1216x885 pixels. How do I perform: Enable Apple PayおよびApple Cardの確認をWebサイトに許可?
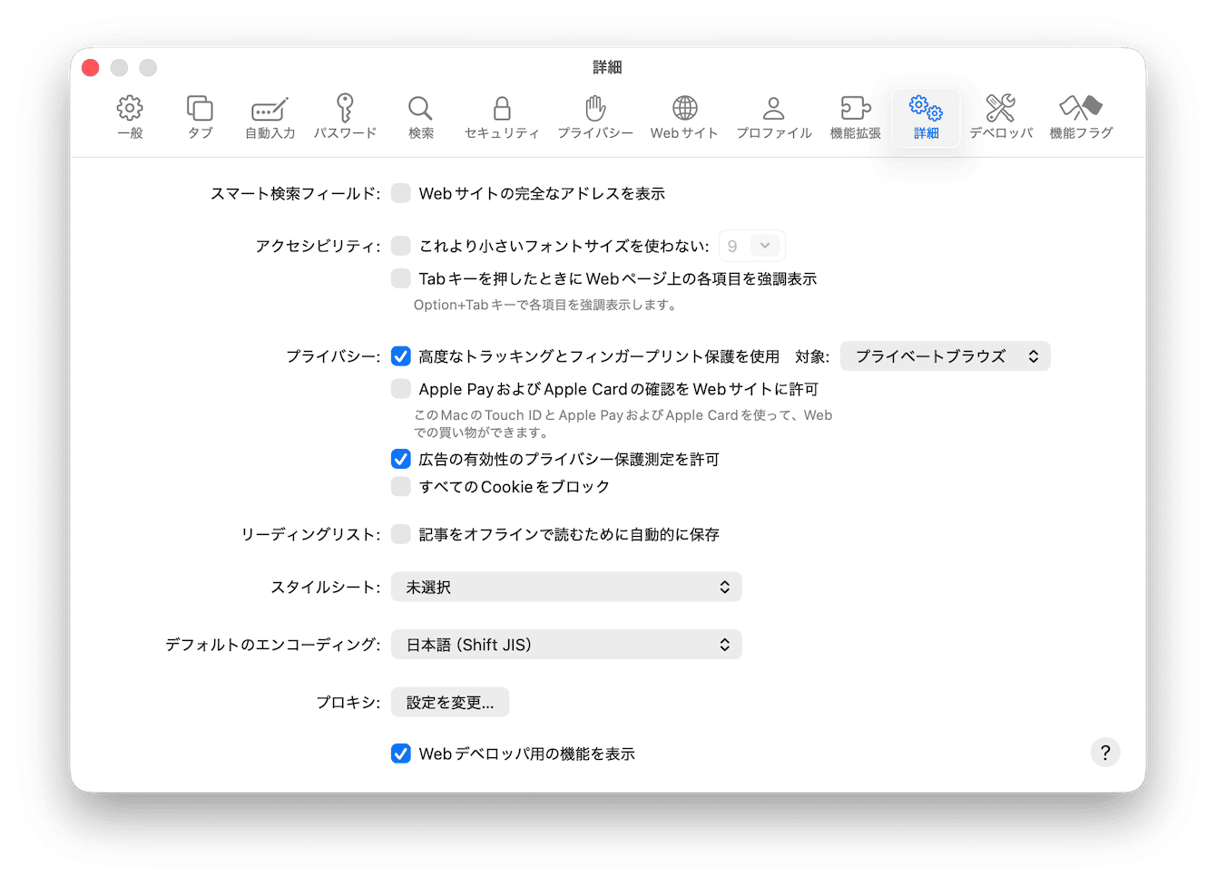[401, 389]
